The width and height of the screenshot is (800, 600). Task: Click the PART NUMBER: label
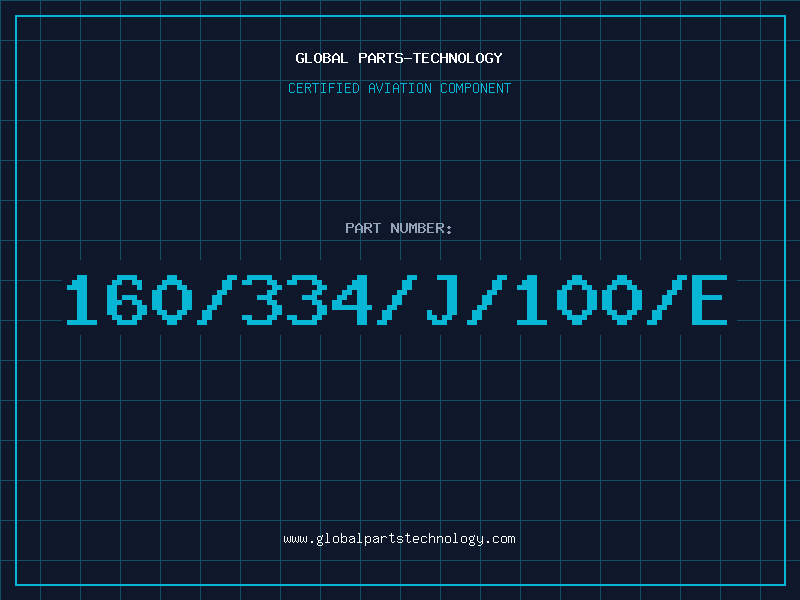point(399,228)
